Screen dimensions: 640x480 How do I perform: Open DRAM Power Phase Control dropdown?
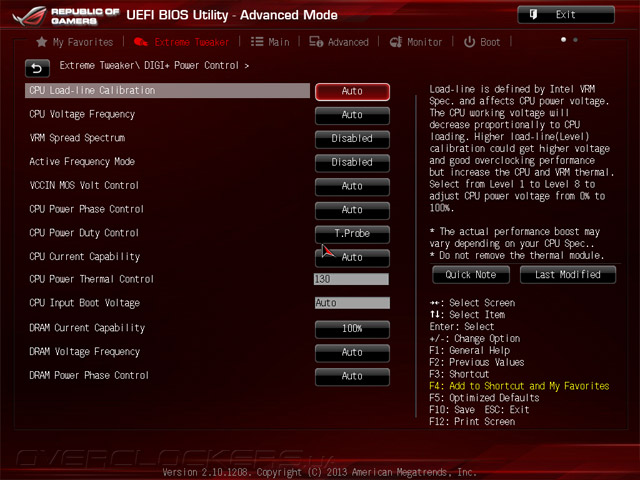pyautogui.click(x=352, y=376)
